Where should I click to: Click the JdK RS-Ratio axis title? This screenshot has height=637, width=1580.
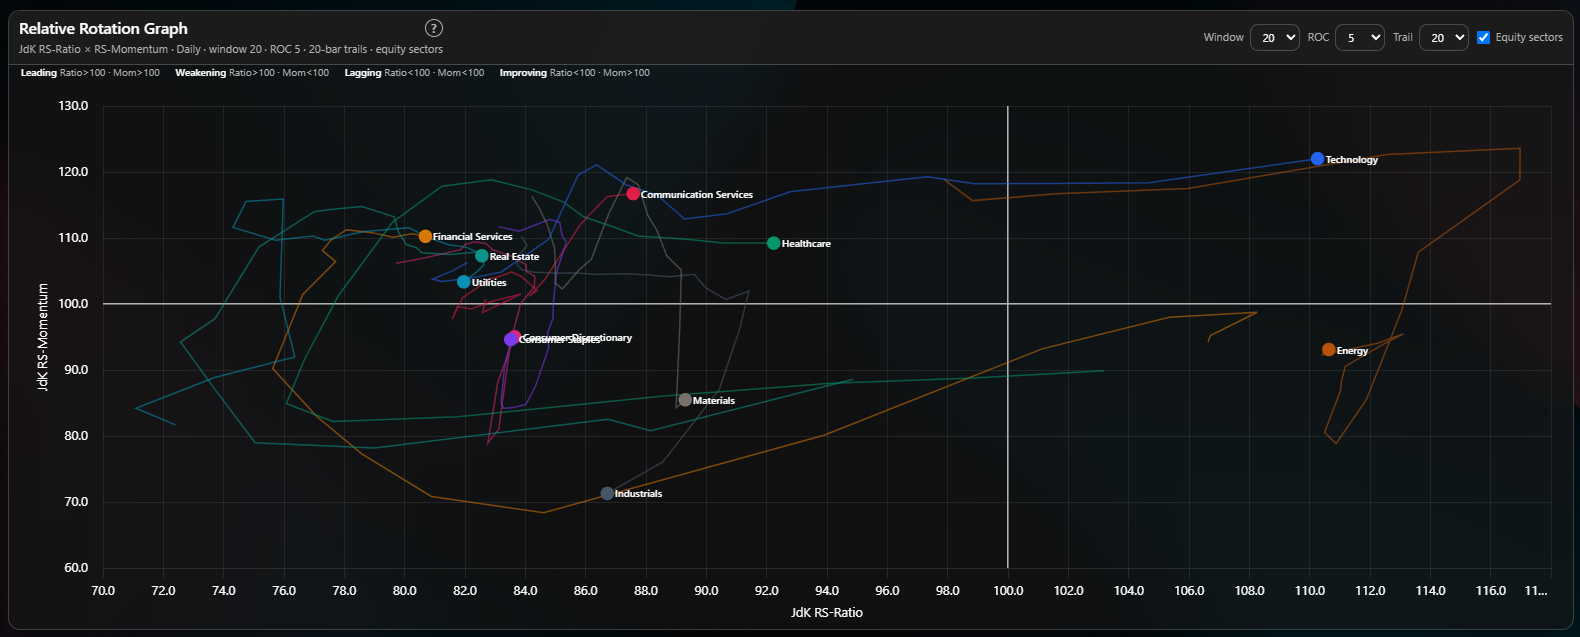pyautogui.click(x=827, y=612)
